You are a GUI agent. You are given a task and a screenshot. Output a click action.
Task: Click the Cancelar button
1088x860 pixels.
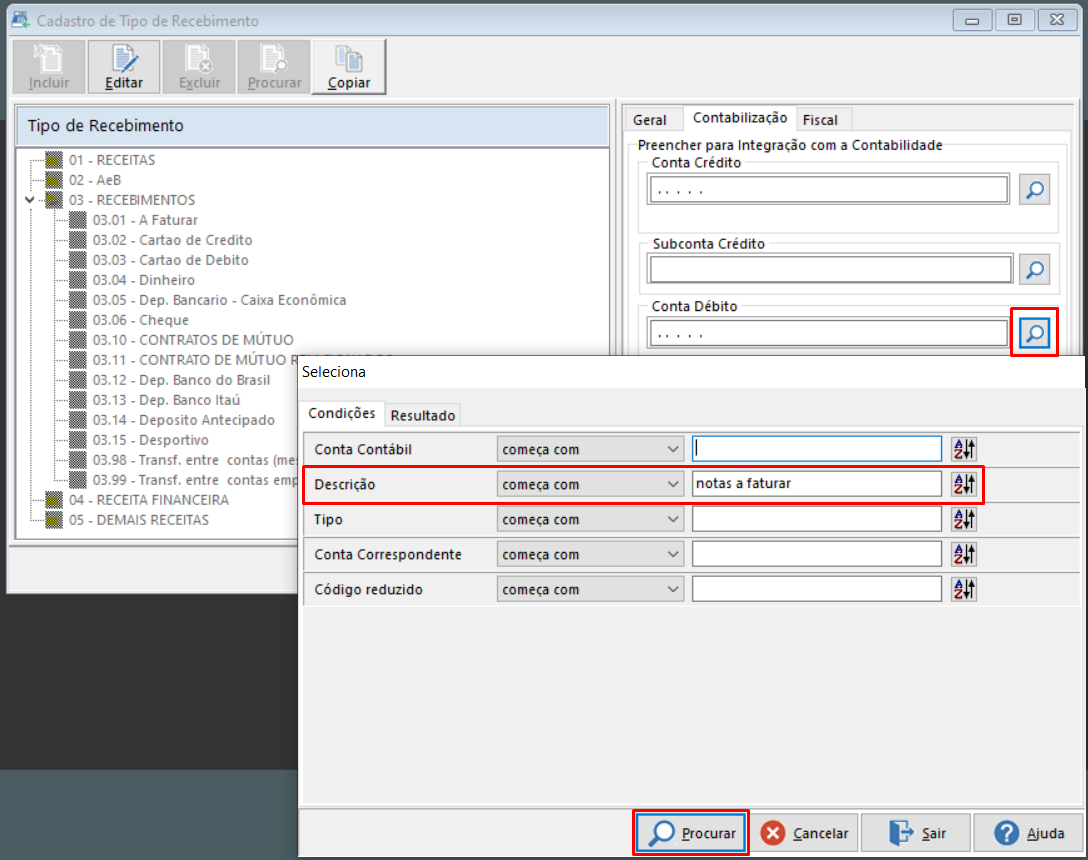click(805, 832)
